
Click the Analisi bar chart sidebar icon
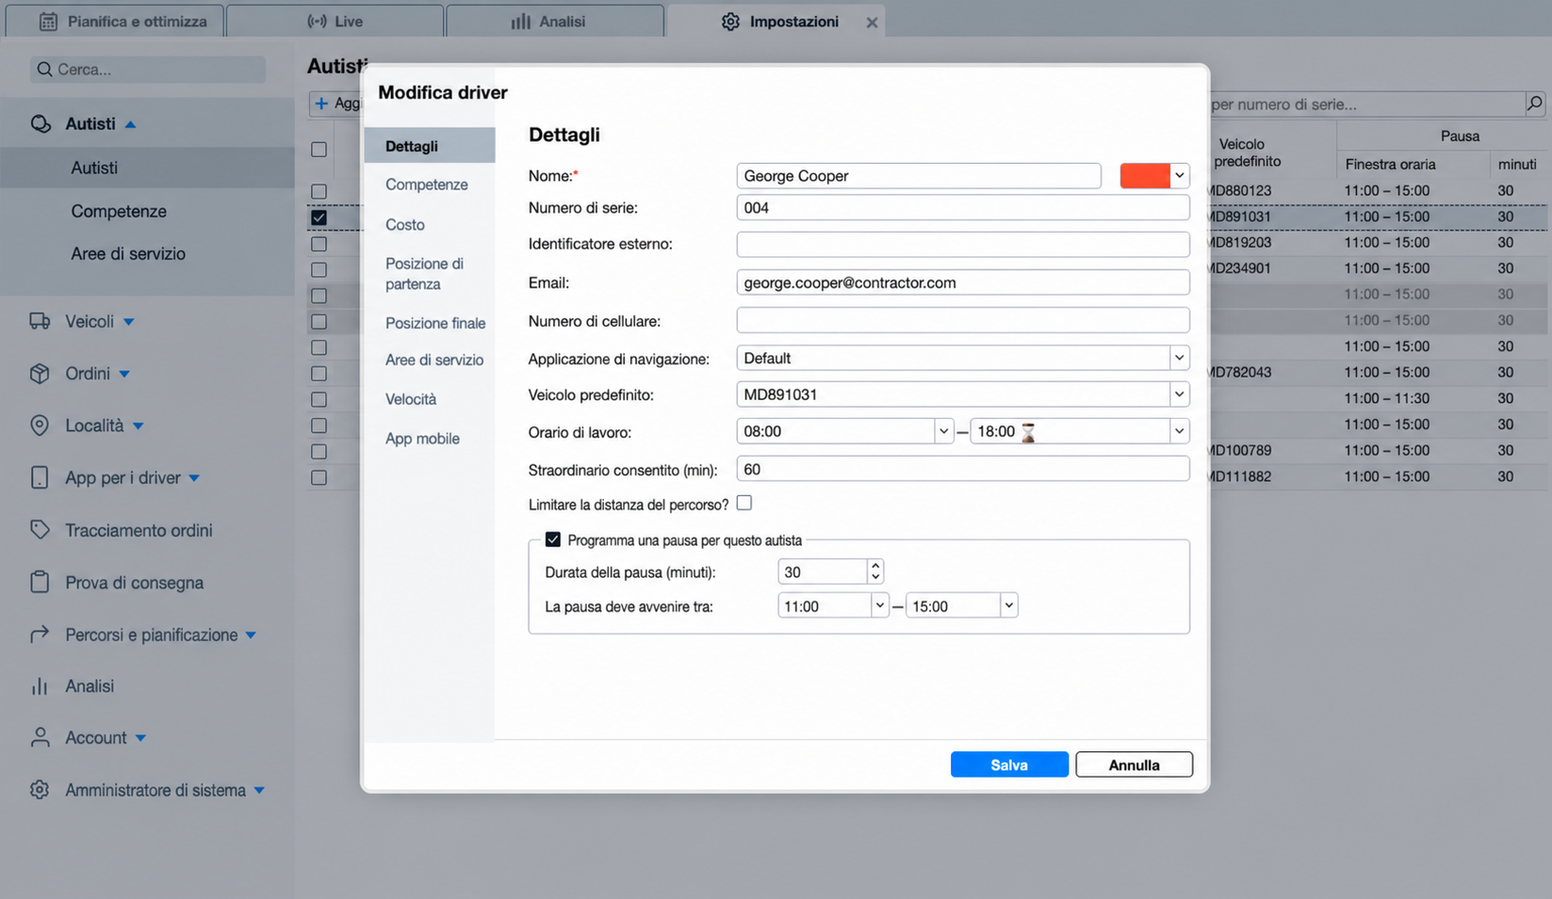pos(40,686)
